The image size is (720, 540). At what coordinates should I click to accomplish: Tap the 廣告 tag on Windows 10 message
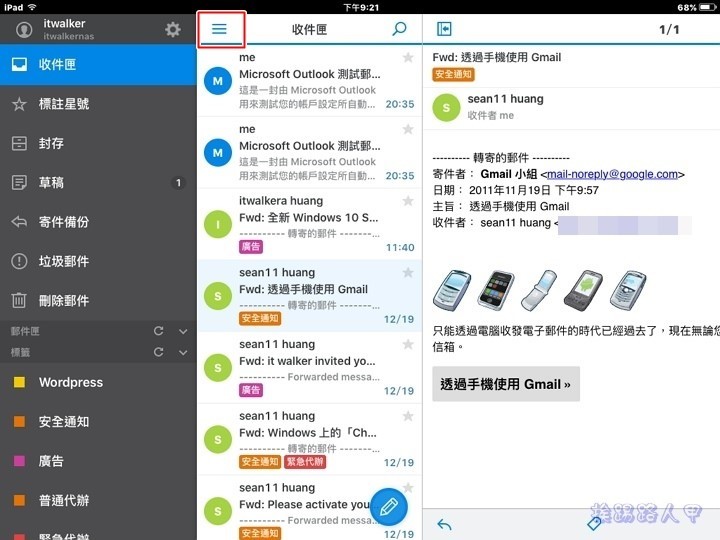pos(251,247)
